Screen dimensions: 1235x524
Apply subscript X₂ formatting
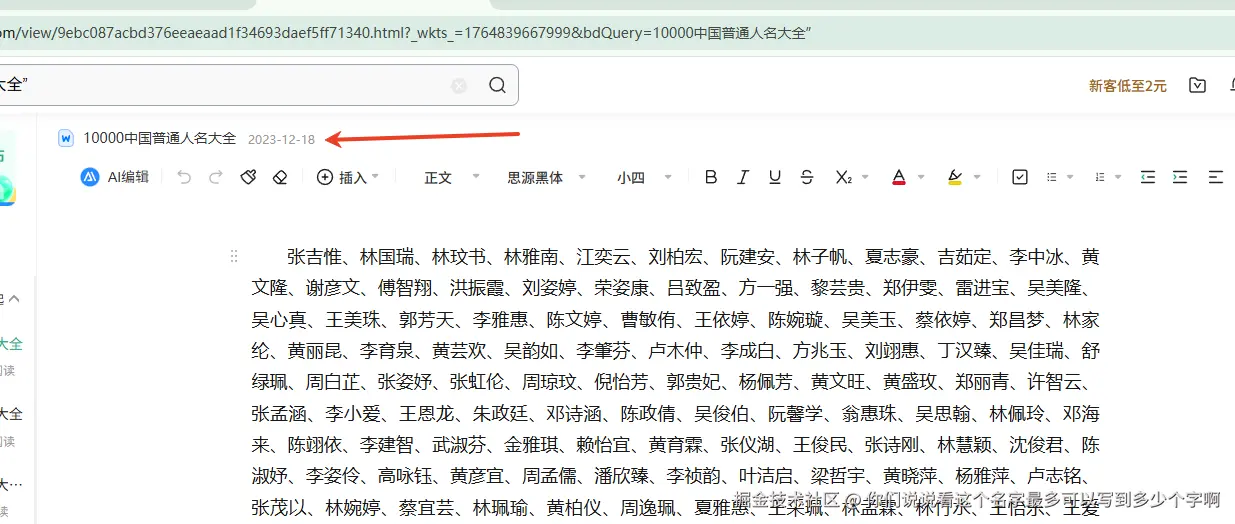click(x=843, y=177)
